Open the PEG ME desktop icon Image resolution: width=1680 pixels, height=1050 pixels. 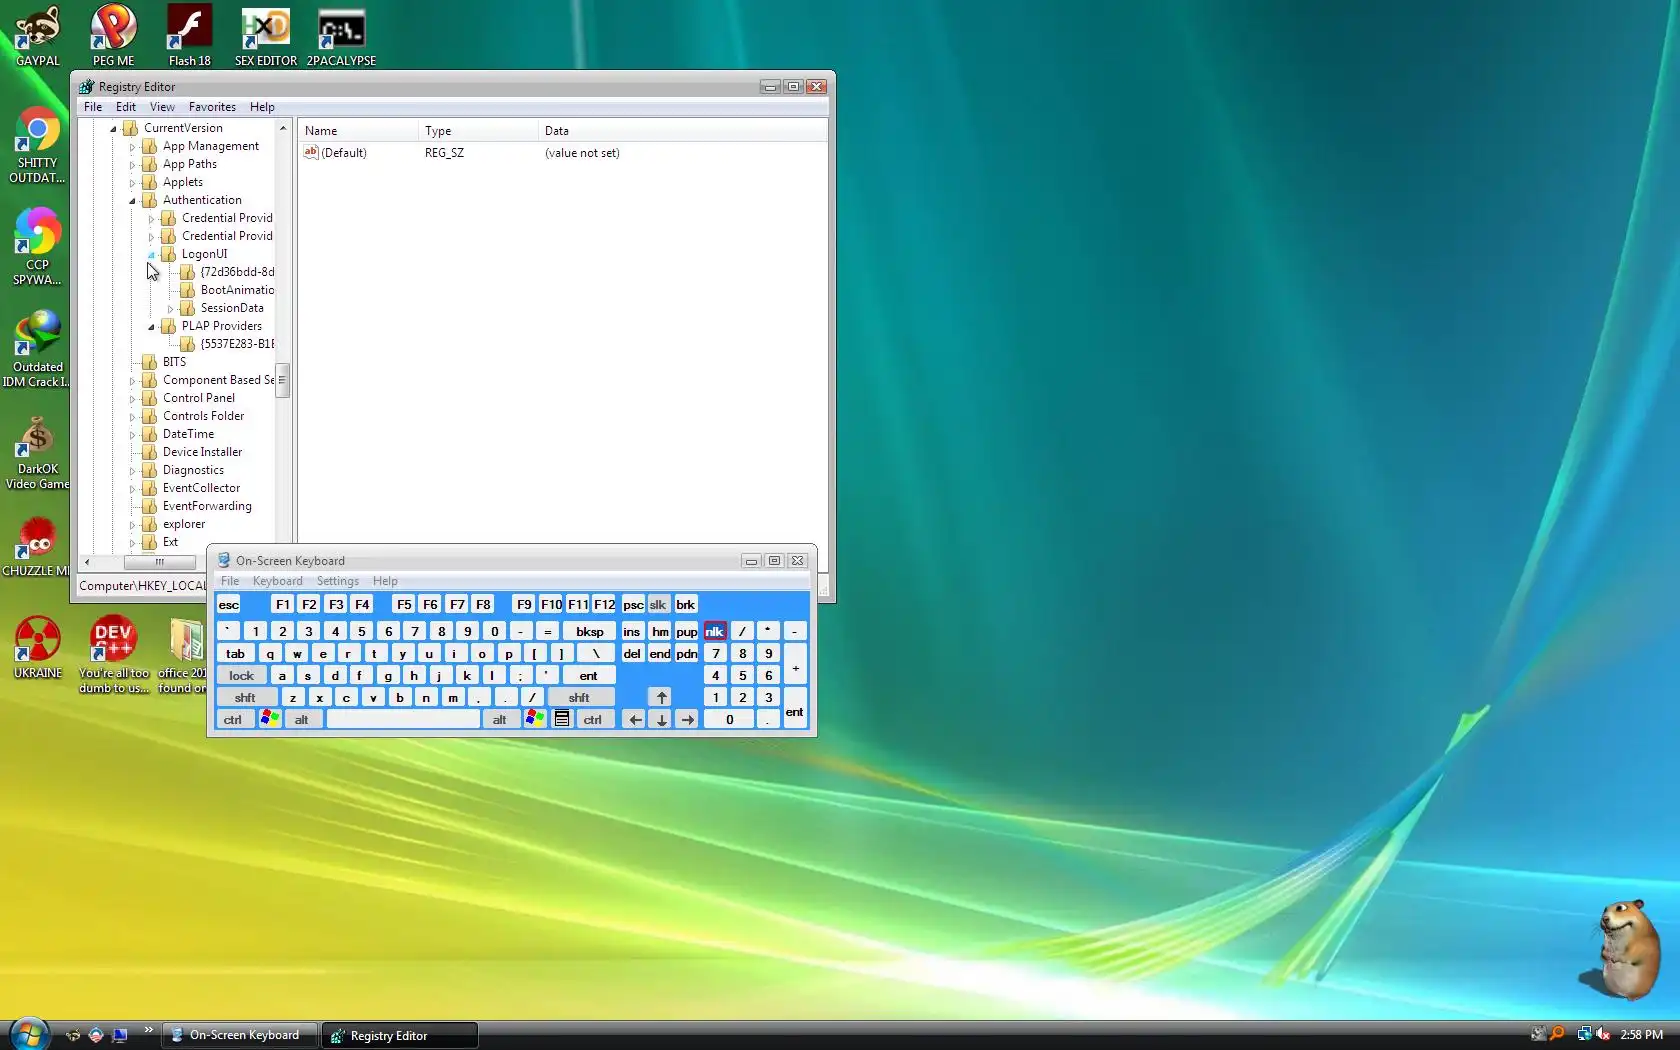[113, 36]
